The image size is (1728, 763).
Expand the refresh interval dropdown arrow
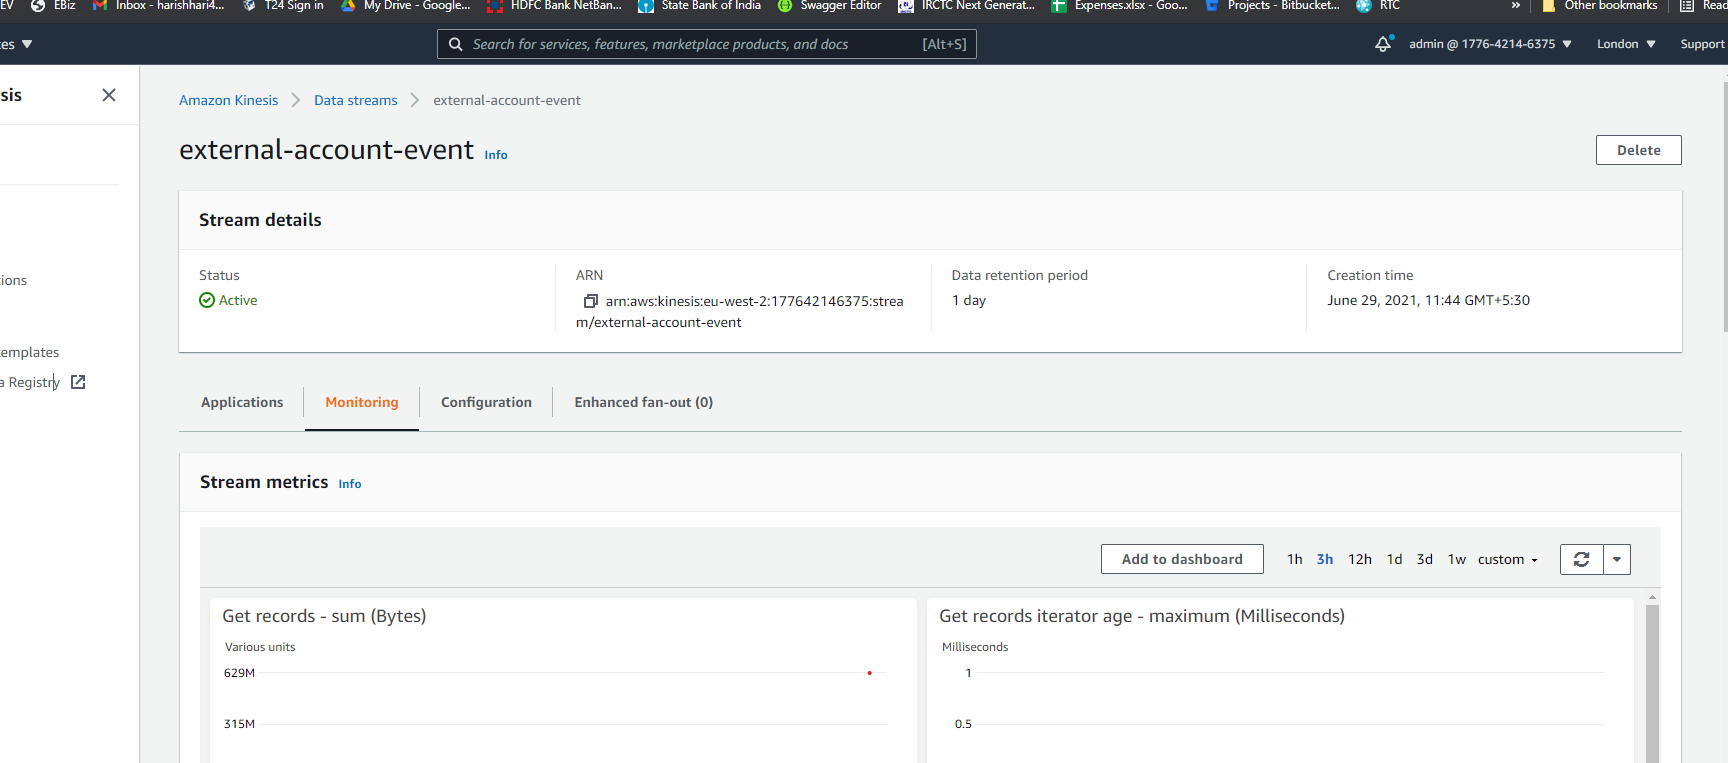1616,559
